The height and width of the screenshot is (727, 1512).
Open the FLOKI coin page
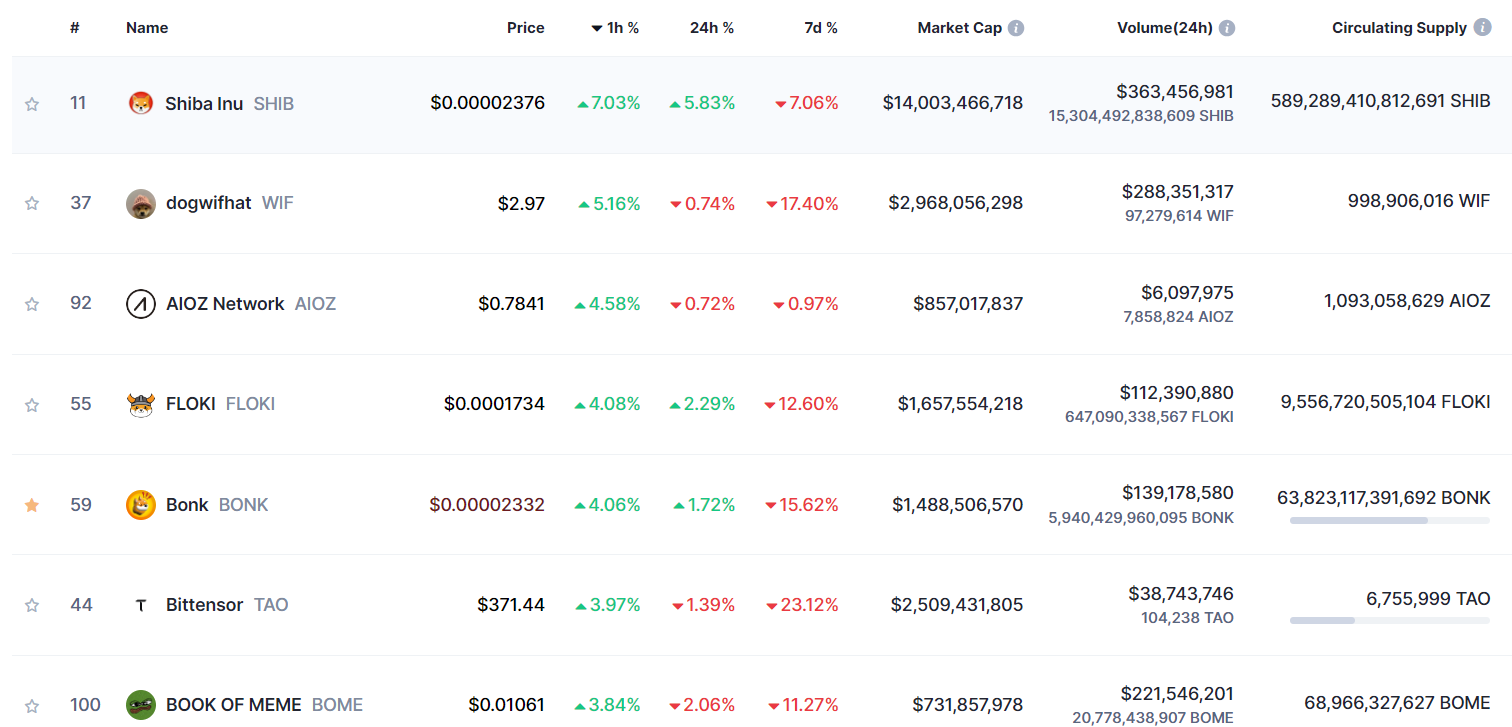(x=220, y=404)
